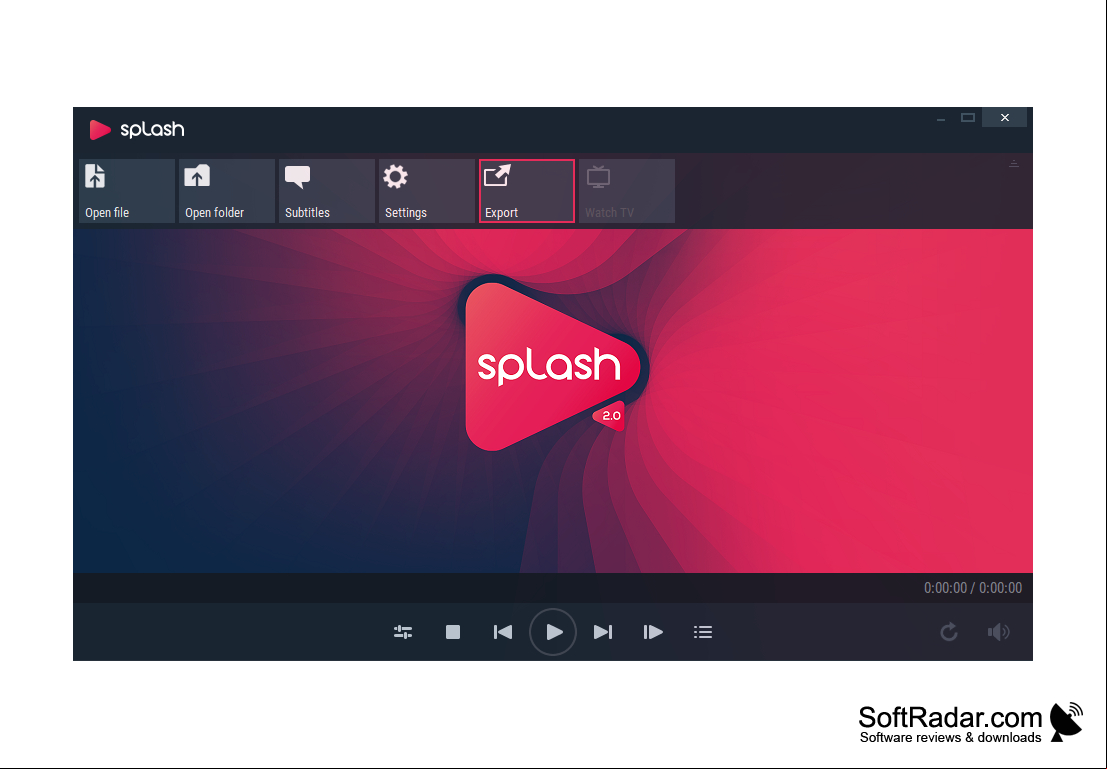Screen dimensions: 1107x769
Task: Toggle the repeat loop icon
Action: click(949, 631)
